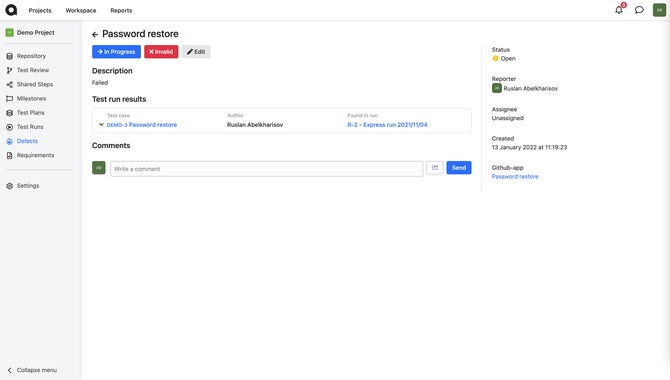Mark defect as In Progress

click(116, 52)
